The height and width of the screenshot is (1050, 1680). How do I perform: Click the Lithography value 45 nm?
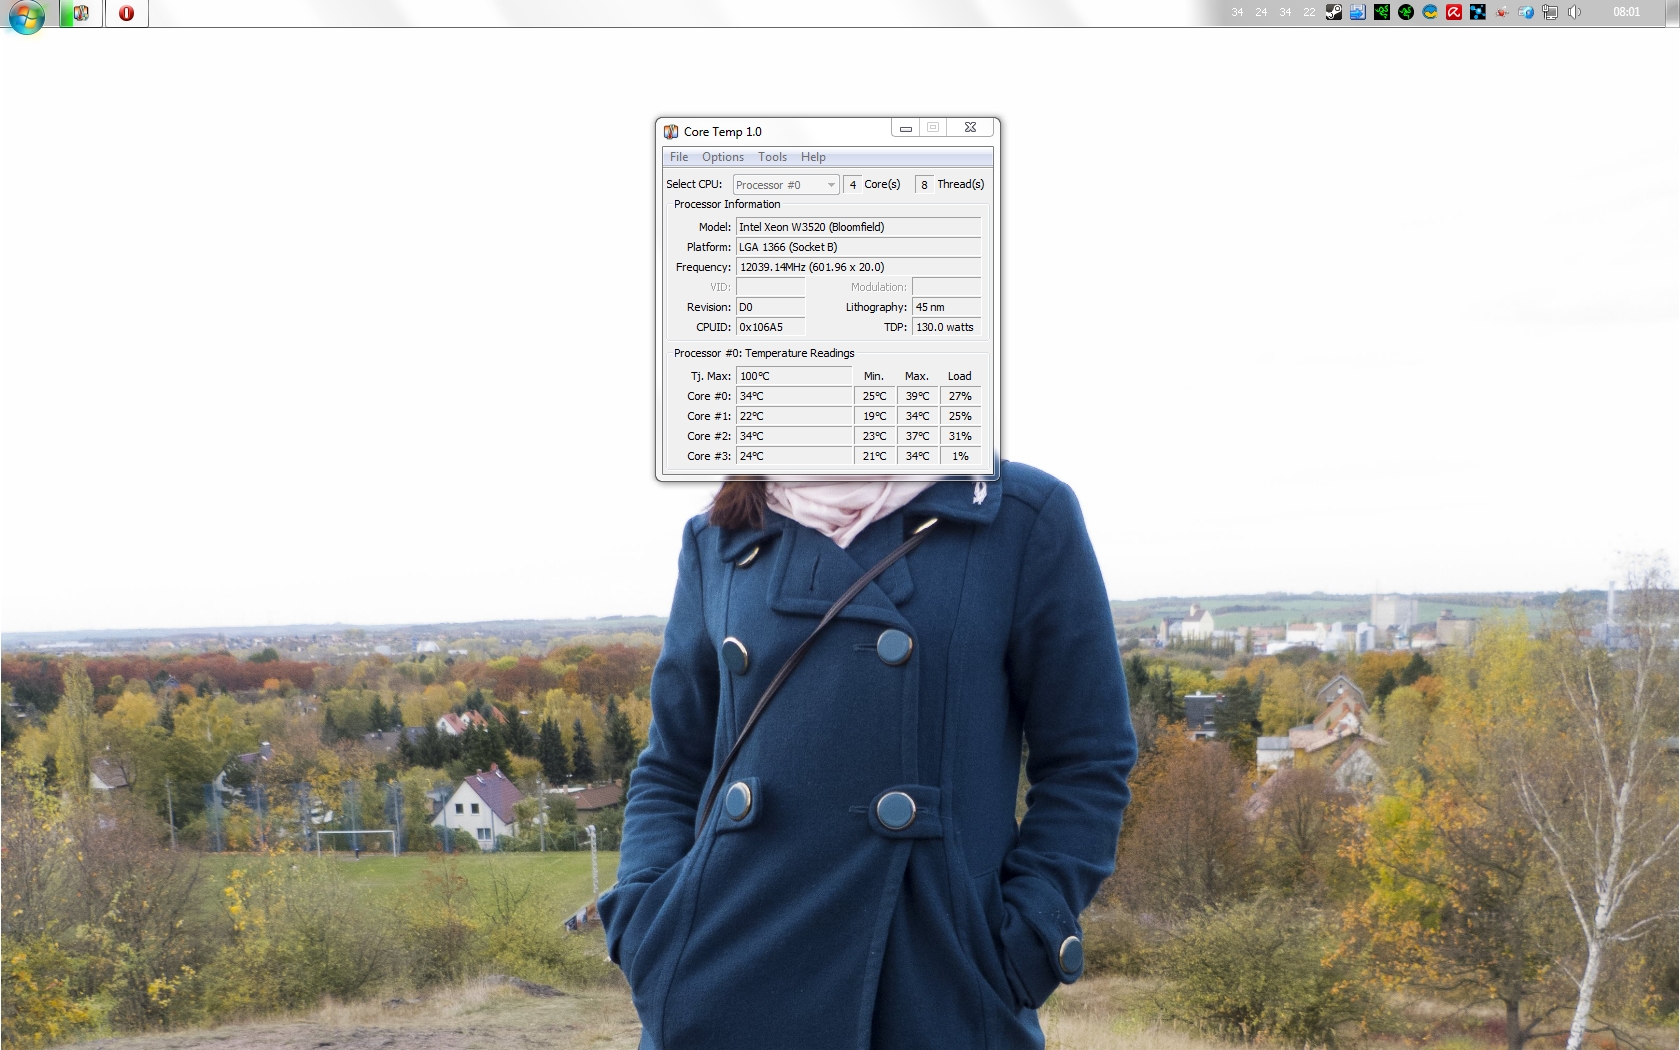946,307
